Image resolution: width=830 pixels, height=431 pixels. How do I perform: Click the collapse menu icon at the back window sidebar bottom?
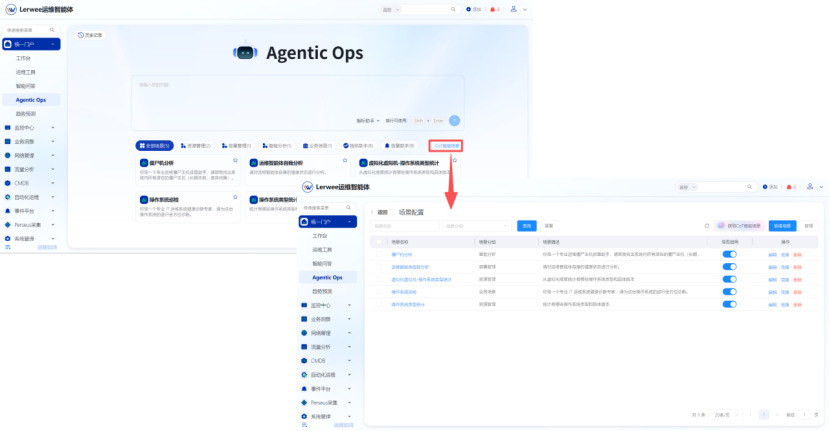pyautogui.click(x=7, y=247)
